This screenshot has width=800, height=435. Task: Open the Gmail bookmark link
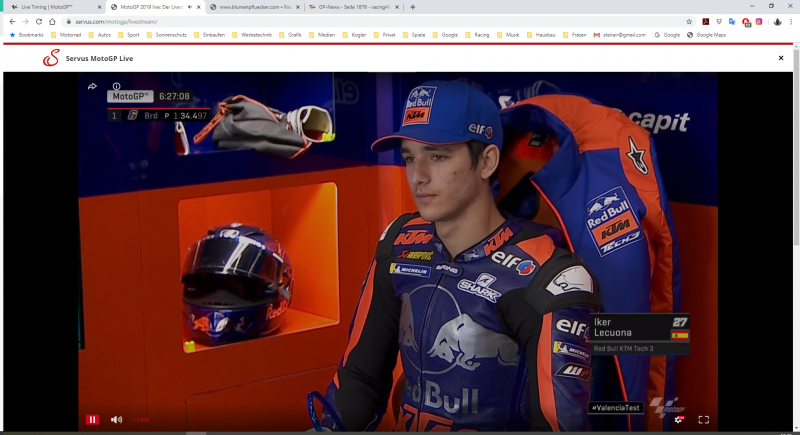click(619, 35)
